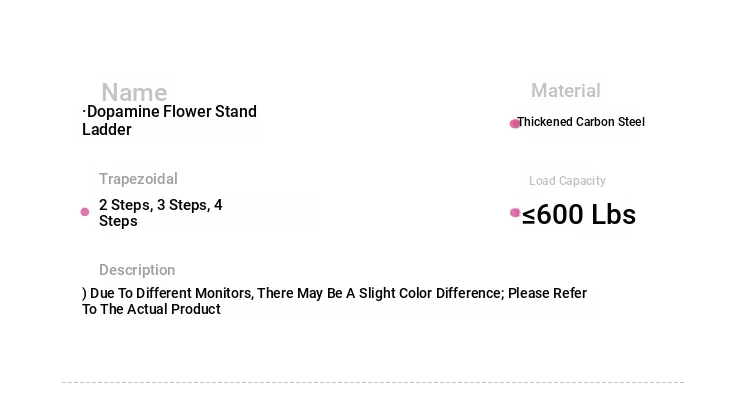Screen dimensions: 750x417
Task: Select the Material heading
Action: [x=566, y=91]
